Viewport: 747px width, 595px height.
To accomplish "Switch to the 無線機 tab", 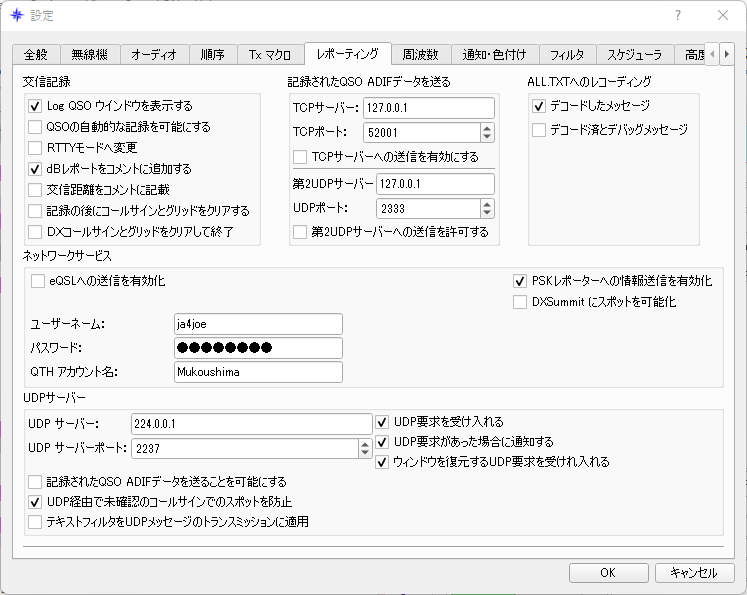I will [90, 55].
